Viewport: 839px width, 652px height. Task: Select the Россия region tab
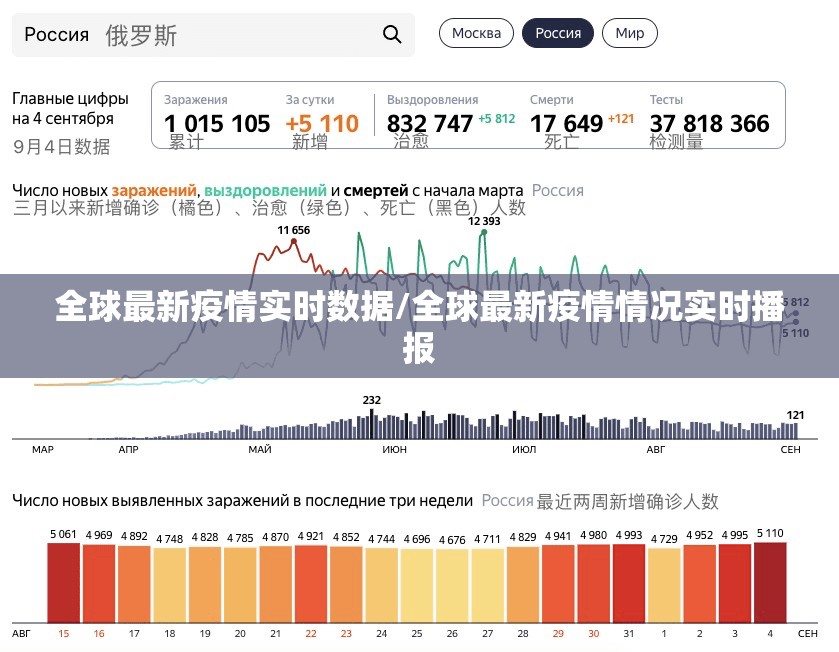[x=557, y=33]
